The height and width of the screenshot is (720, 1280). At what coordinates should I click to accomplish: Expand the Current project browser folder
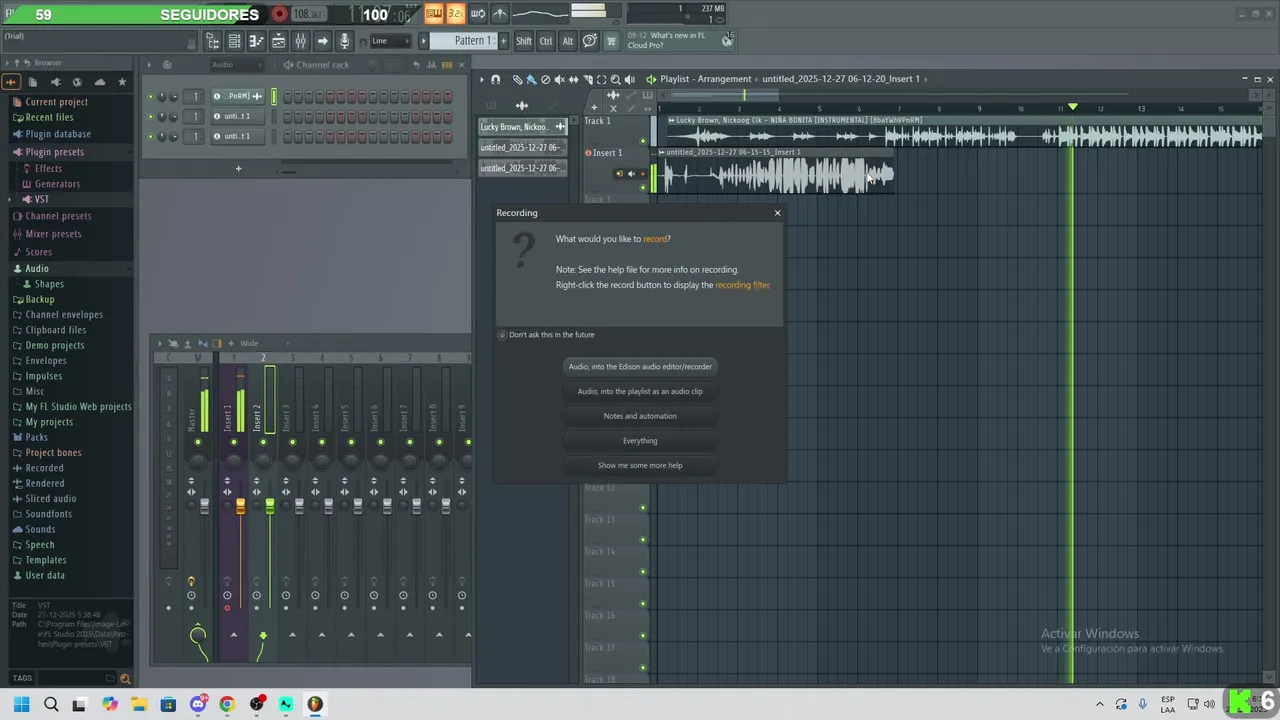pyautogui.click(x=56, y=102)
